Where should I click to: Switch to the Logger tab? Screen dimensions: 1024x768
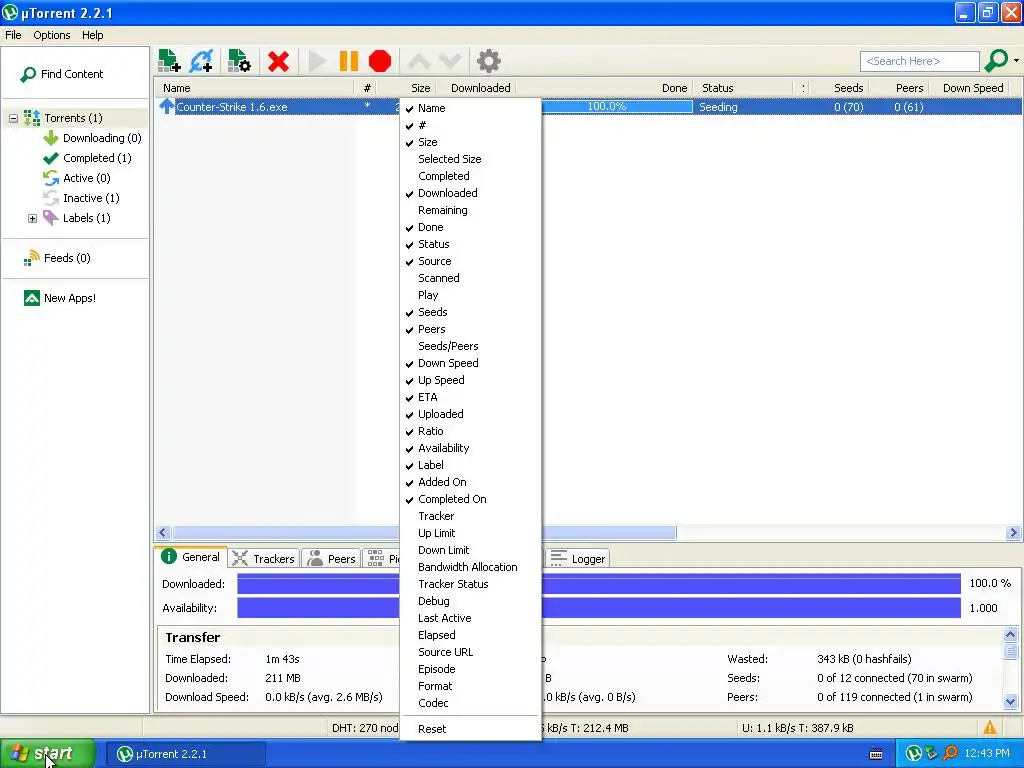[x=578, y=558]
